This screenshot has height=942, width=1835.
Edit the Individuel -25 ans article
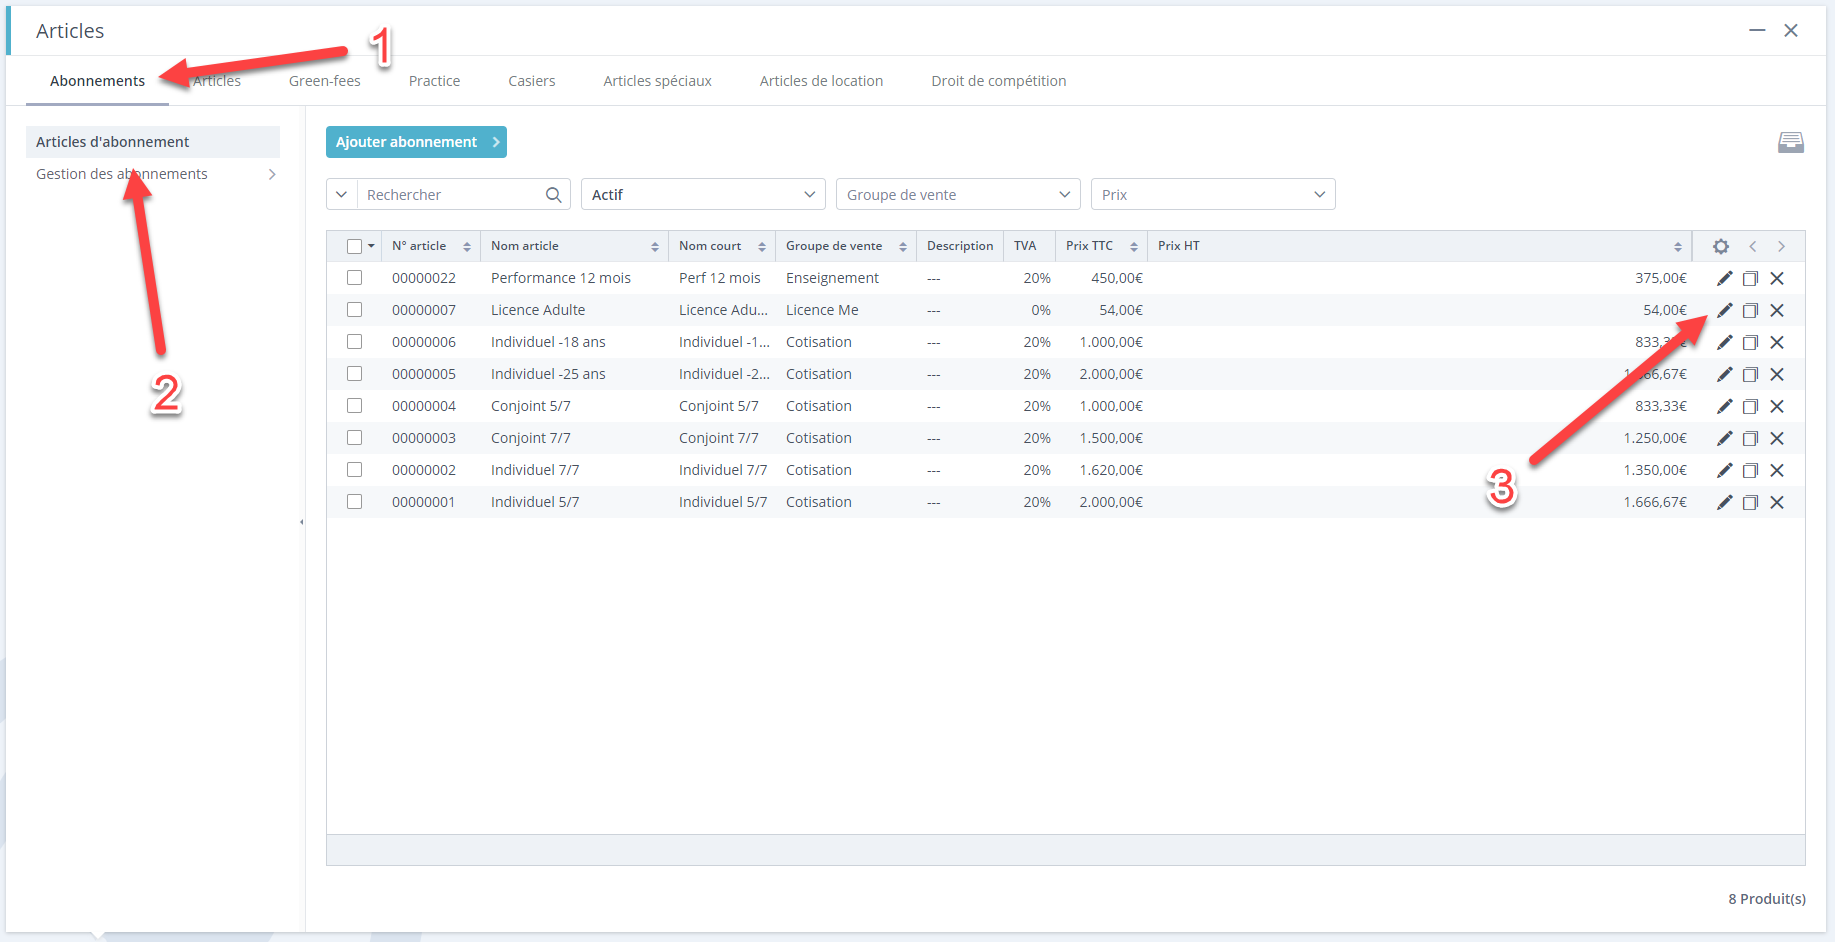1724,374
